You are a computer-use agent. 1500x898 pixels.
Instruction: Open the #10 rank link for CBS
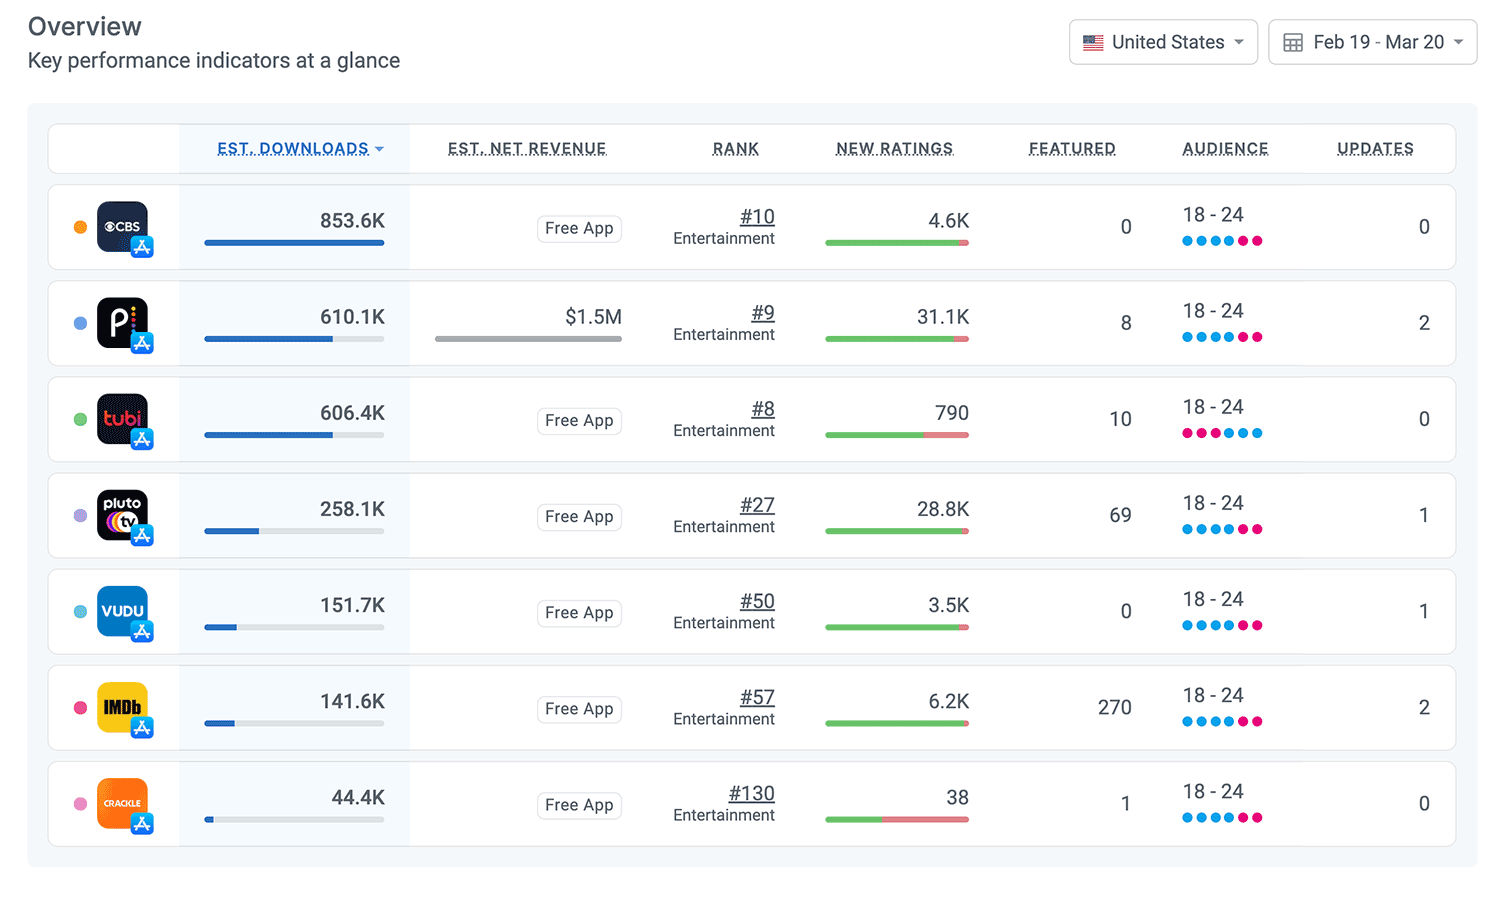757,217
